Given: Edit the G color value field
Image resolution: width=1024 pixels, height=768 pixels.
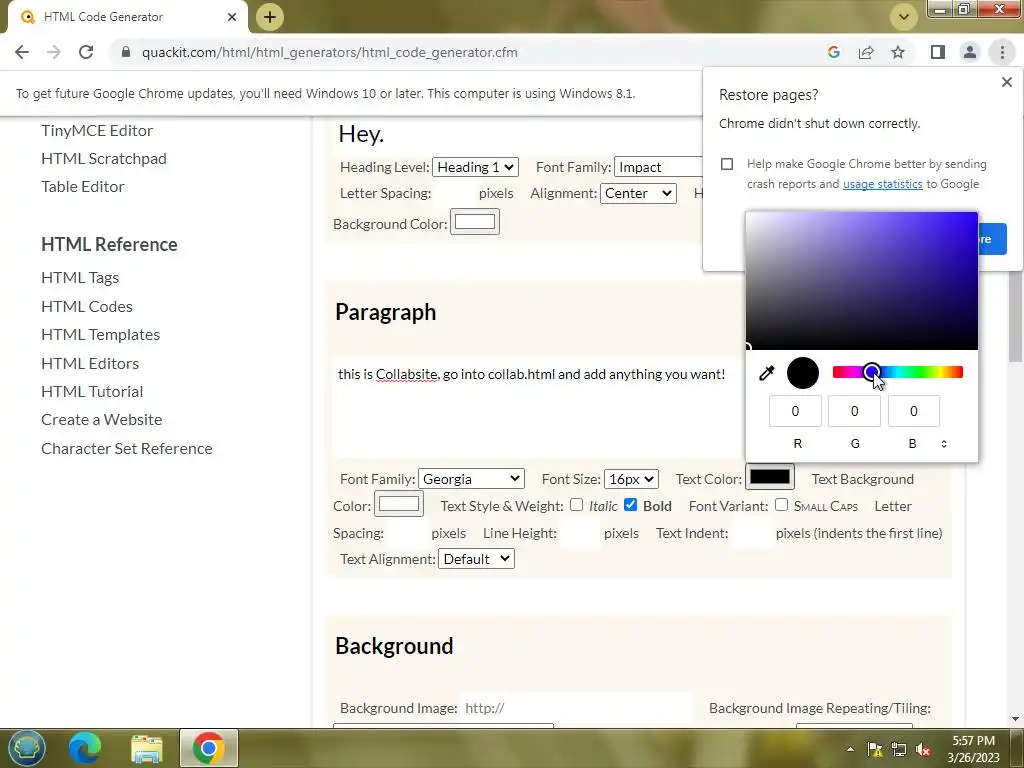Looking at the screenshot, I should tap(854, 411).
